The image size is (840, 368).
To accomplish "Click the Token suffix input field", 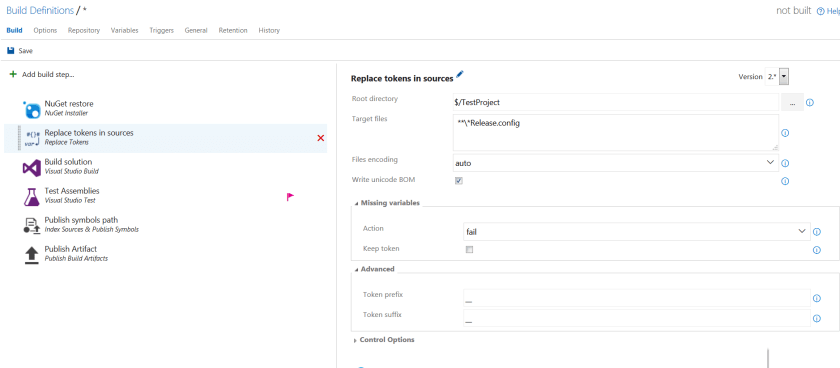I will [x=637, y=318].
